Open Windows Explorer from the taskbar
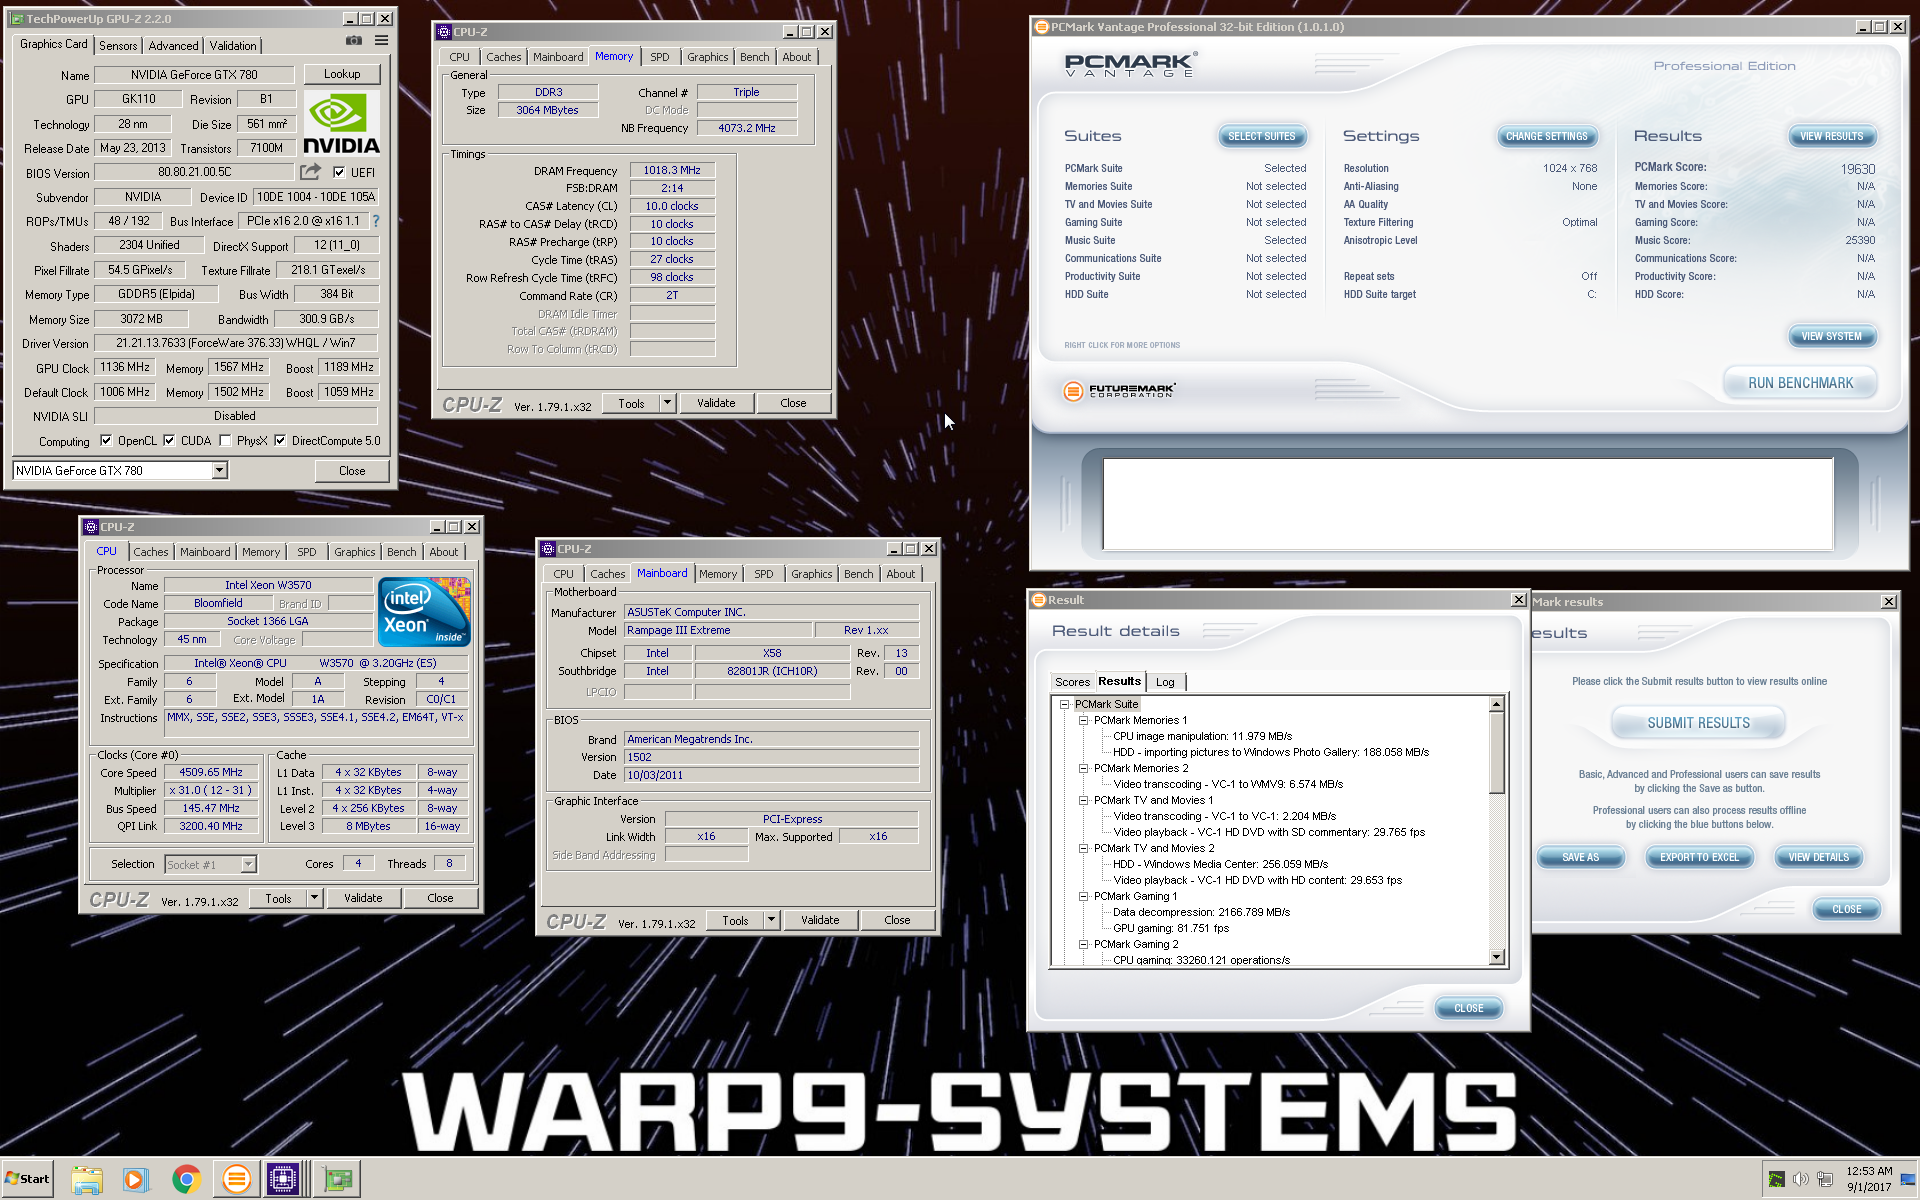 (87, 1179)
